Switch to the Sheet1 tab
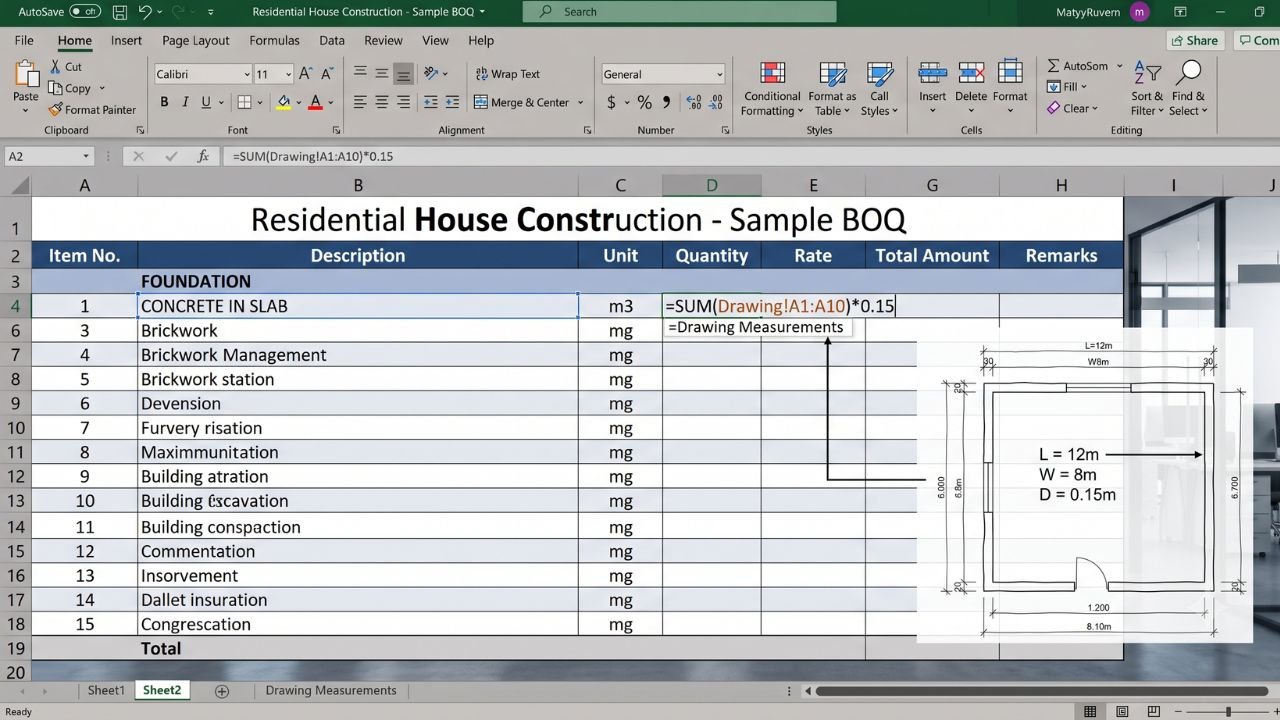1280x720 pixels. coord(106,690)
